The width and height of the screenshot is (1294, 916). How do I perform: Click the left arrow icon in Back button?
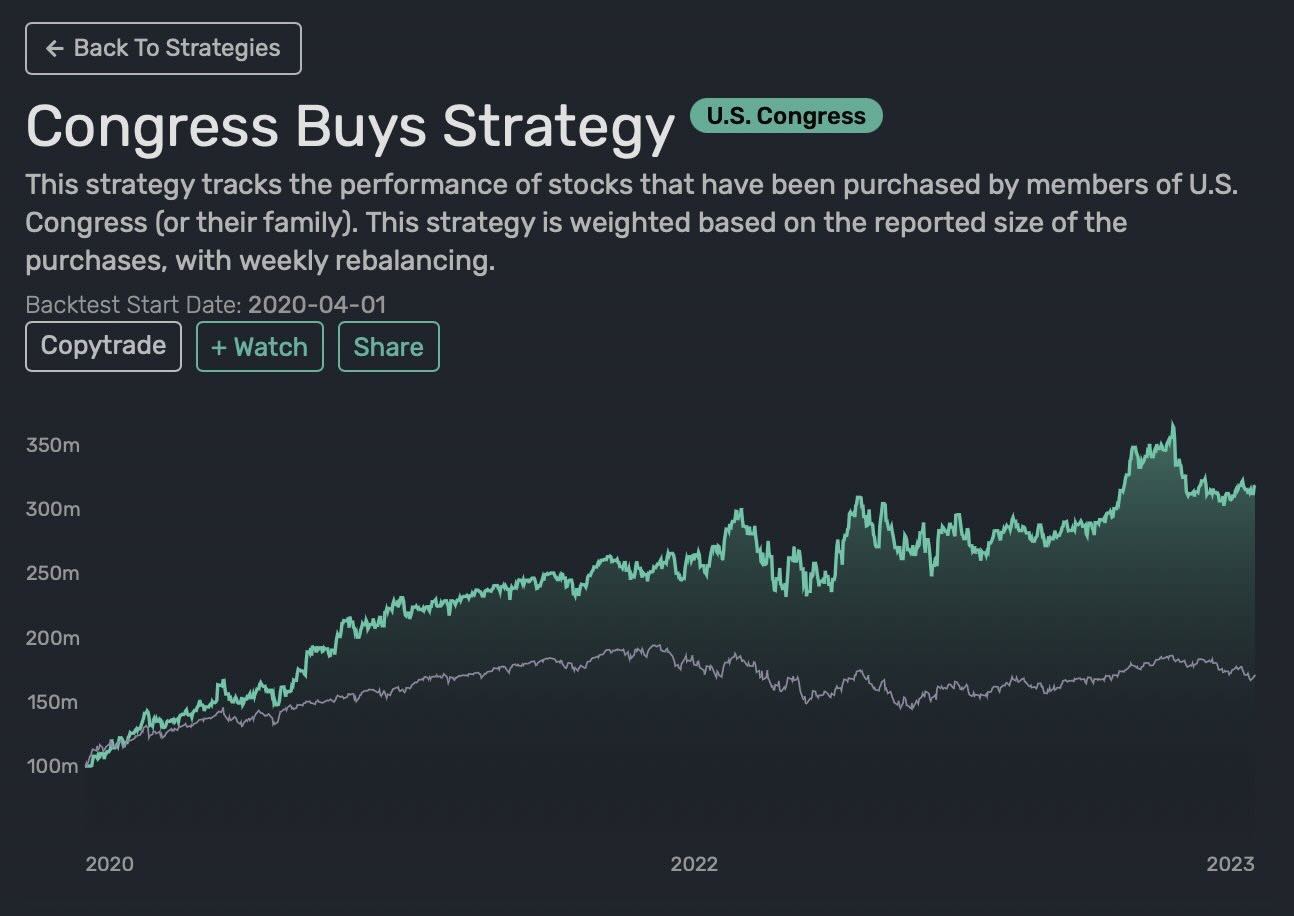coord(55,48)
